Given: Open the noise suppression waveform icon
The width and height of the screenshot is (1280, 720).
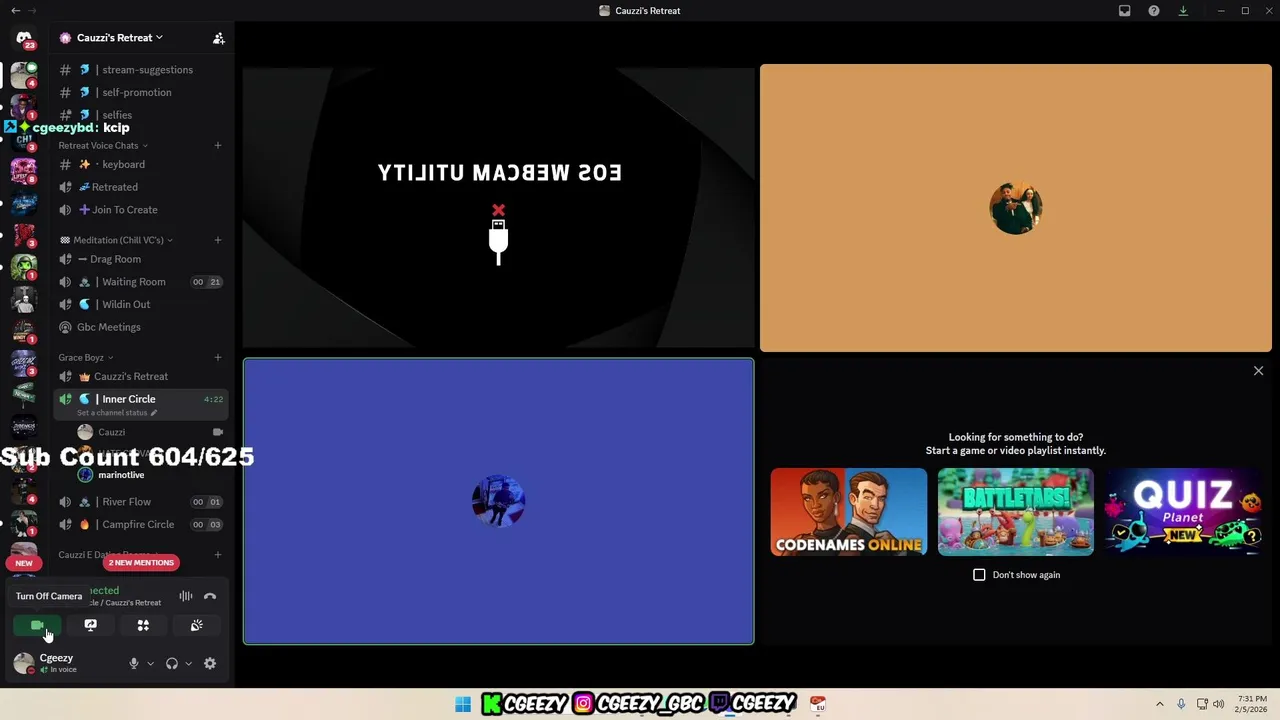Looking at the screenshot, I should pos(186,597).
